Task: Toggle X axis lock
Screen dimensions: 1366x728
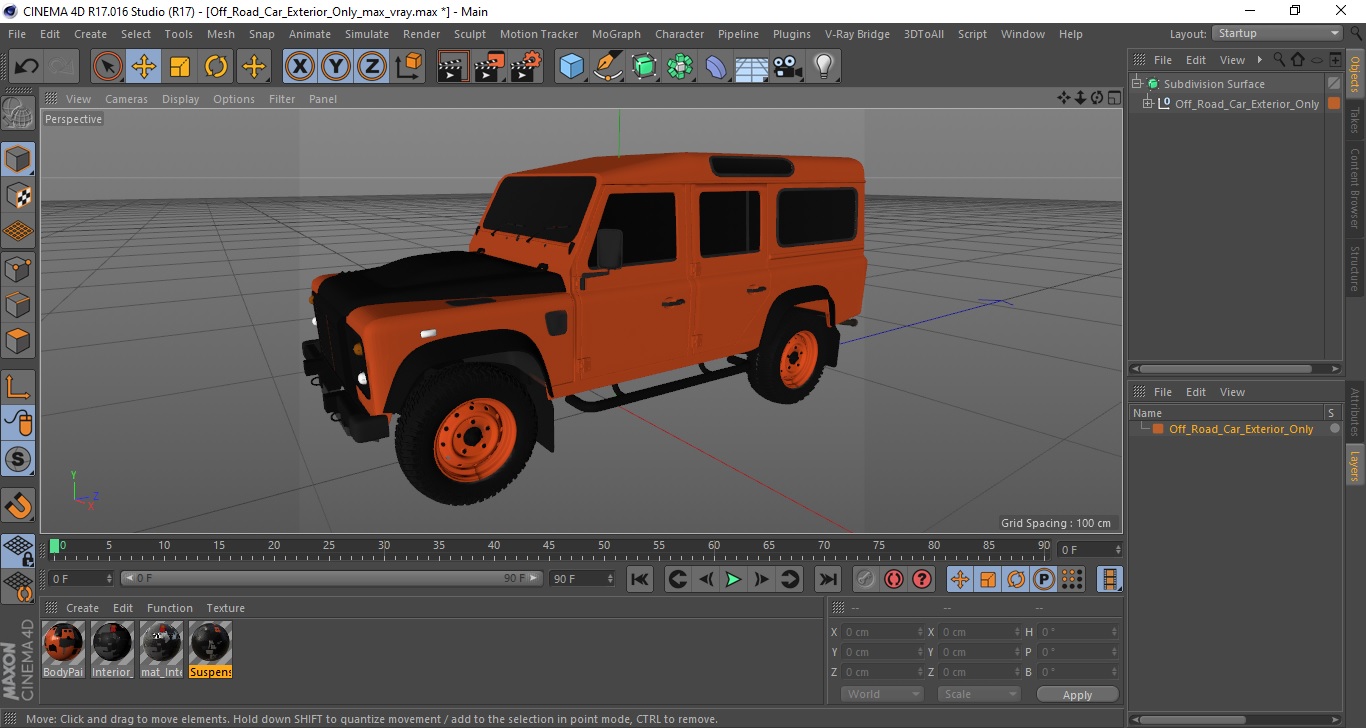Action: pyautogui.click(x=300, y=67)
